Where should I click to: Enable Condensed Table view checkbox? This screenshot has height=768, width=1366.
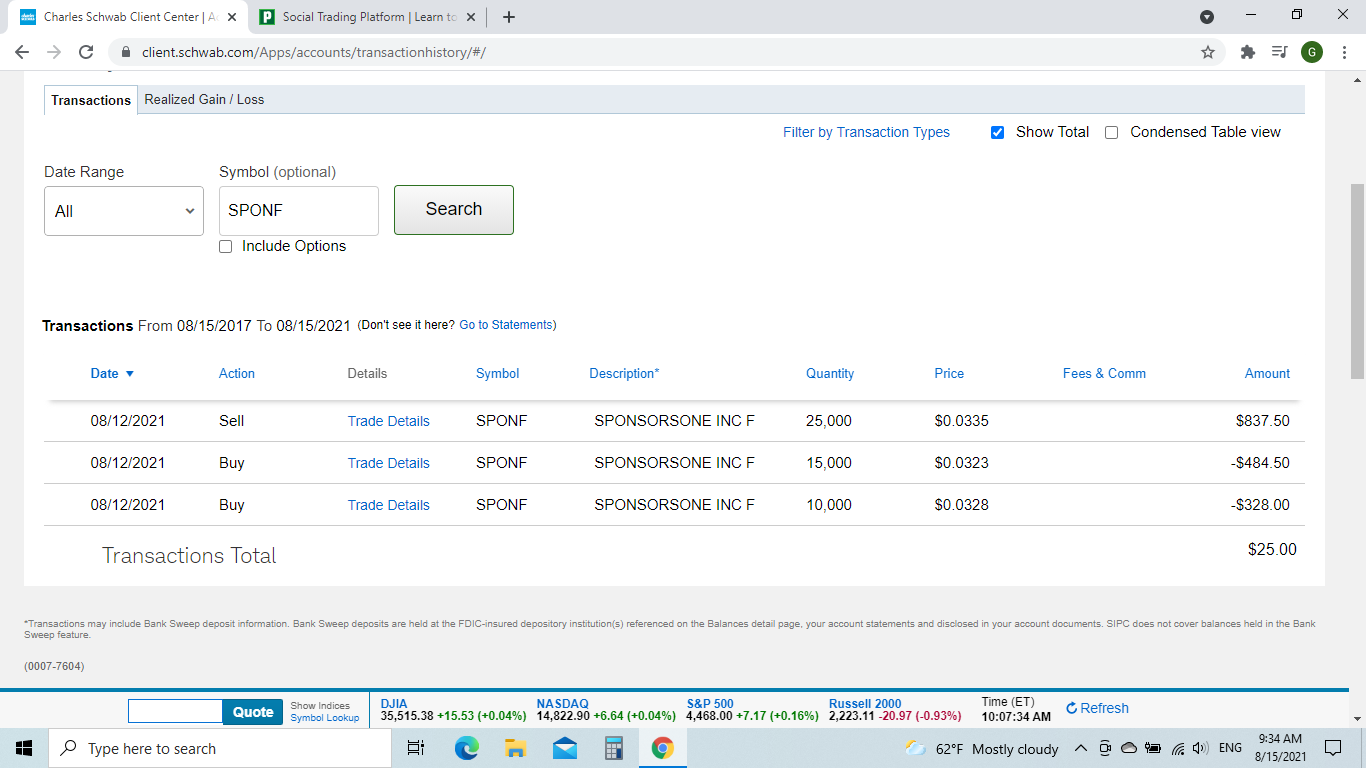(1111, 132)
